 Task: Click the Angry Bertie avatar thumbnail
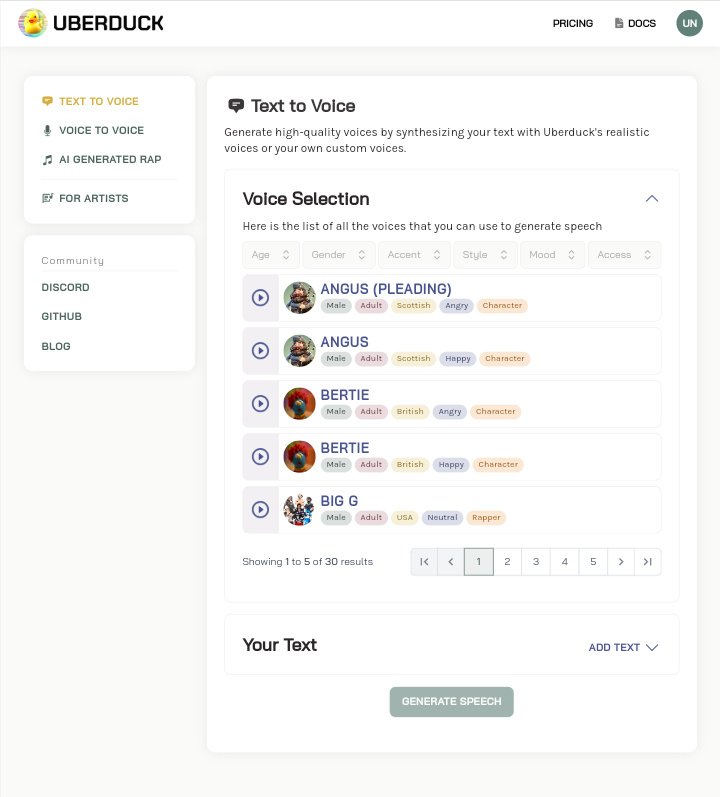pos(299,404)
